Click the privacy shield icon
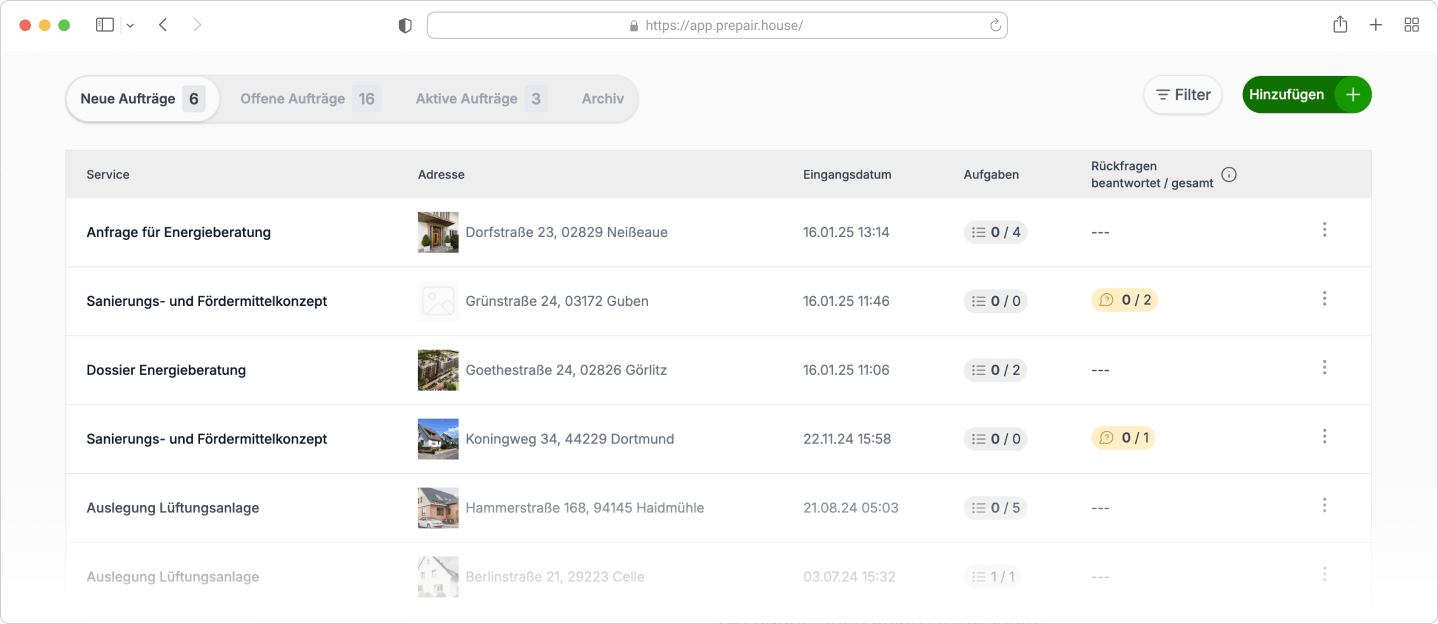The width and height of the screenshot is (1438, 624). coord(405,26)
